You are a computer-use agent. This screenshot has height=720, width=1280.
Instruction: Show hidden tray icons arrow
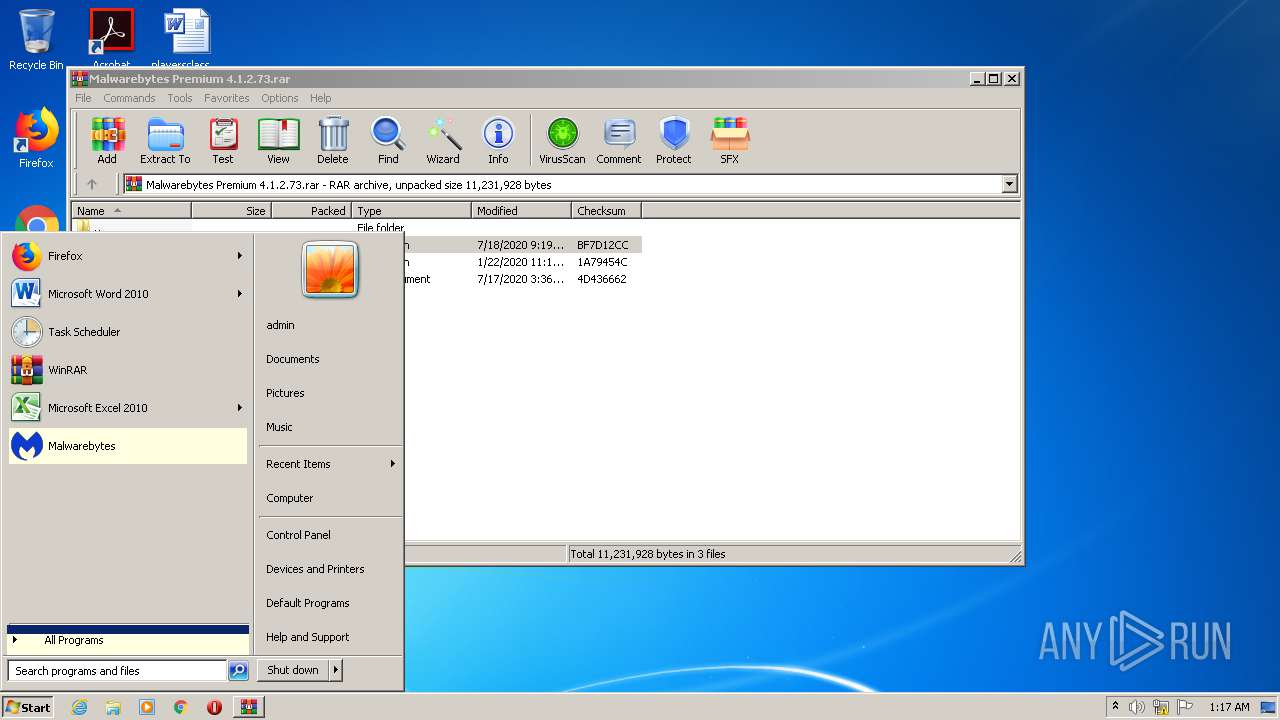[1115, 707]
